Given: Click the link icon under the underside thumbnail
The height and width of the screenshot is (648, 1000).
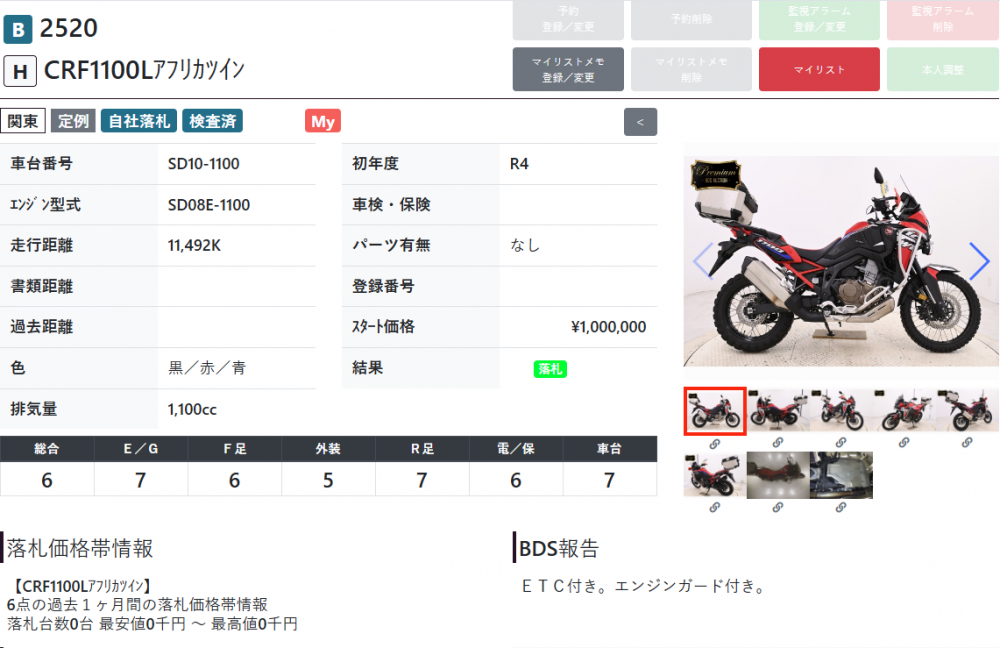Looking at the screenshot, I should pos(840,508).
